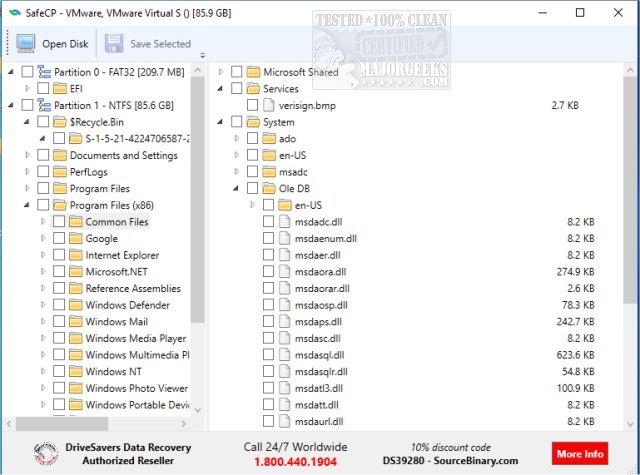Collapse the Program Files (x86) node
Image resolution: width=640 pixels, height=475 pixels.
point(27,205)
